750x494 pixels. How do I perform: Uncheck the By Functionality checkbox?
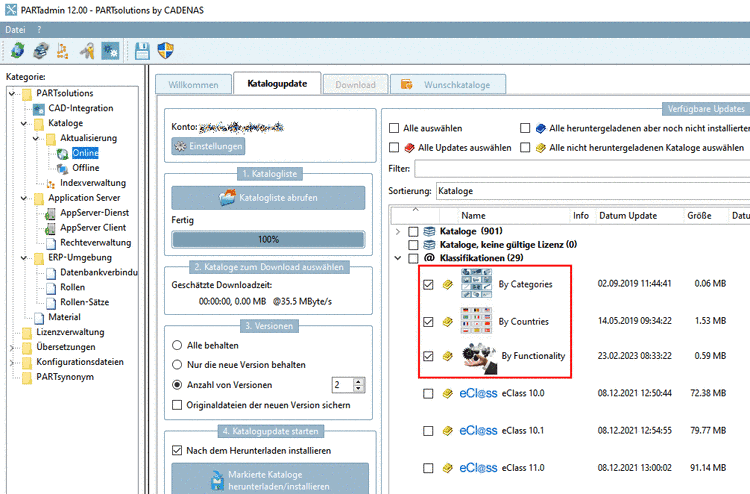[428, 356]
